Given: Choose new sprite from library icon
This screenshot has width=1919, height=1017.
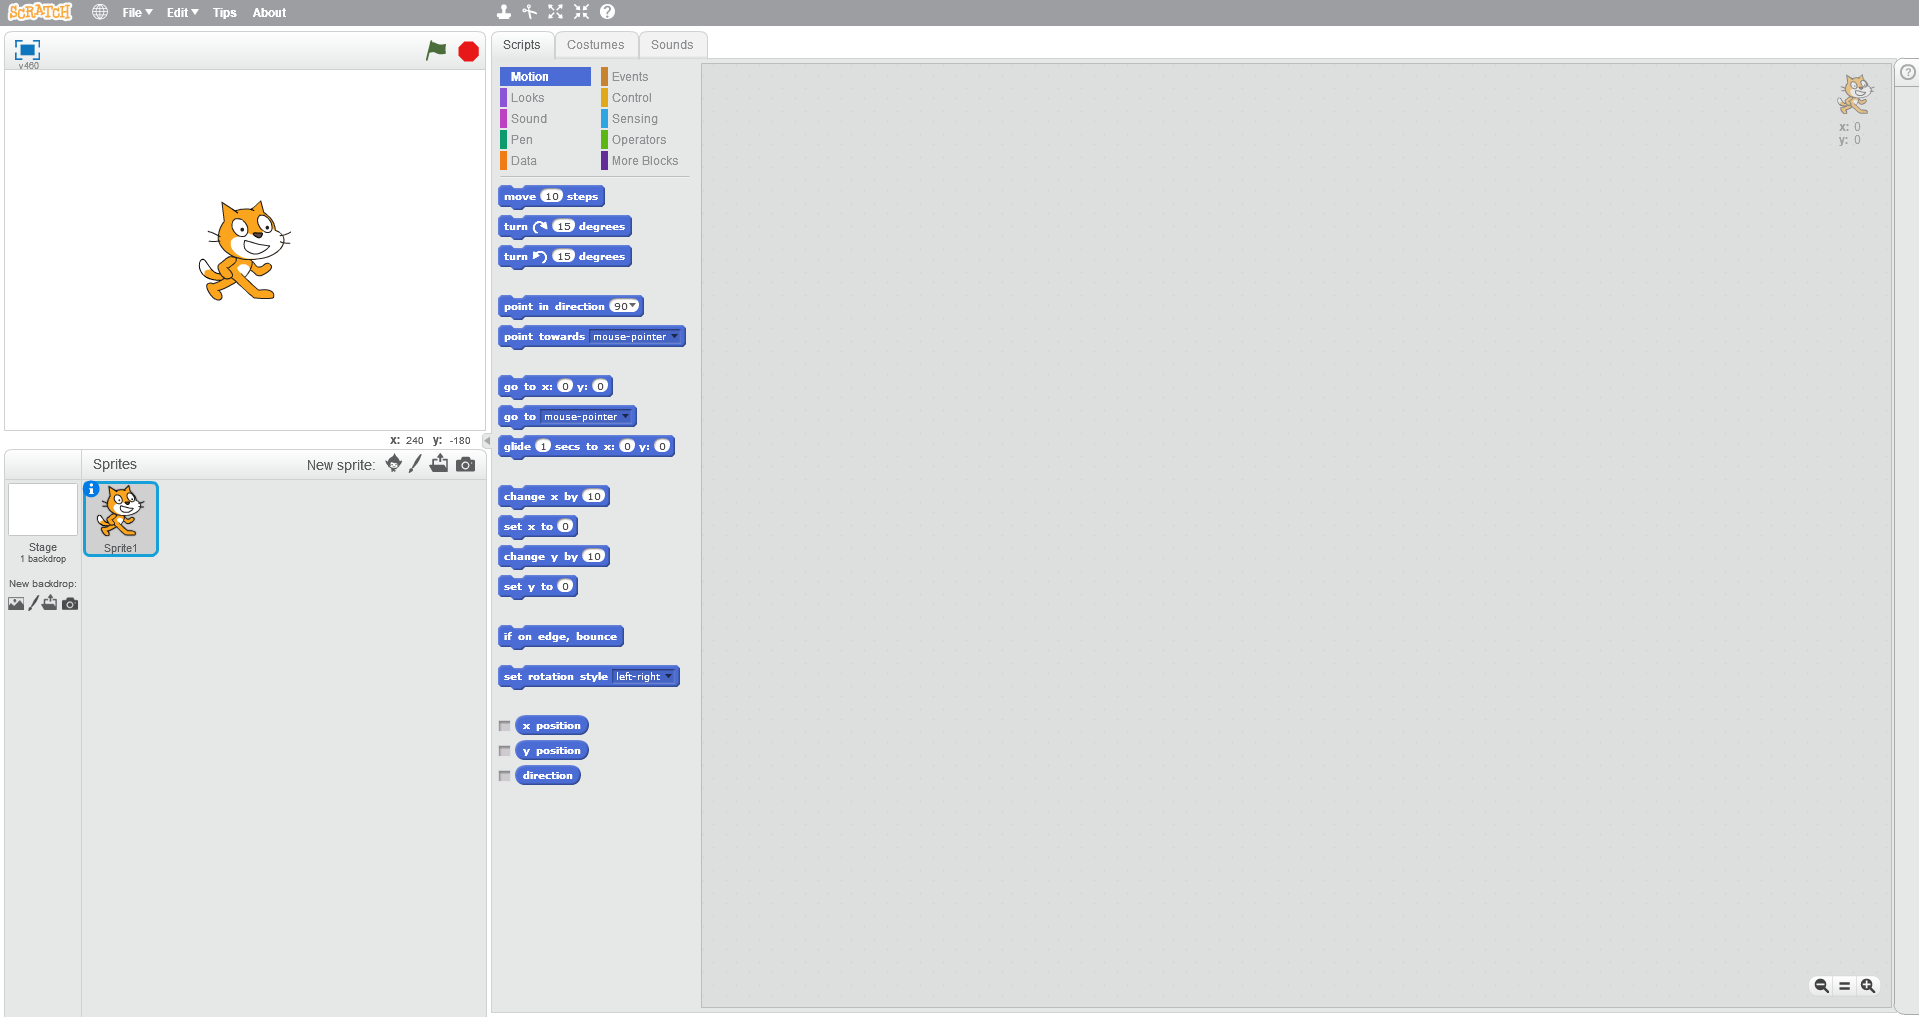Looking at the screenshot, I should click(393, 464).
